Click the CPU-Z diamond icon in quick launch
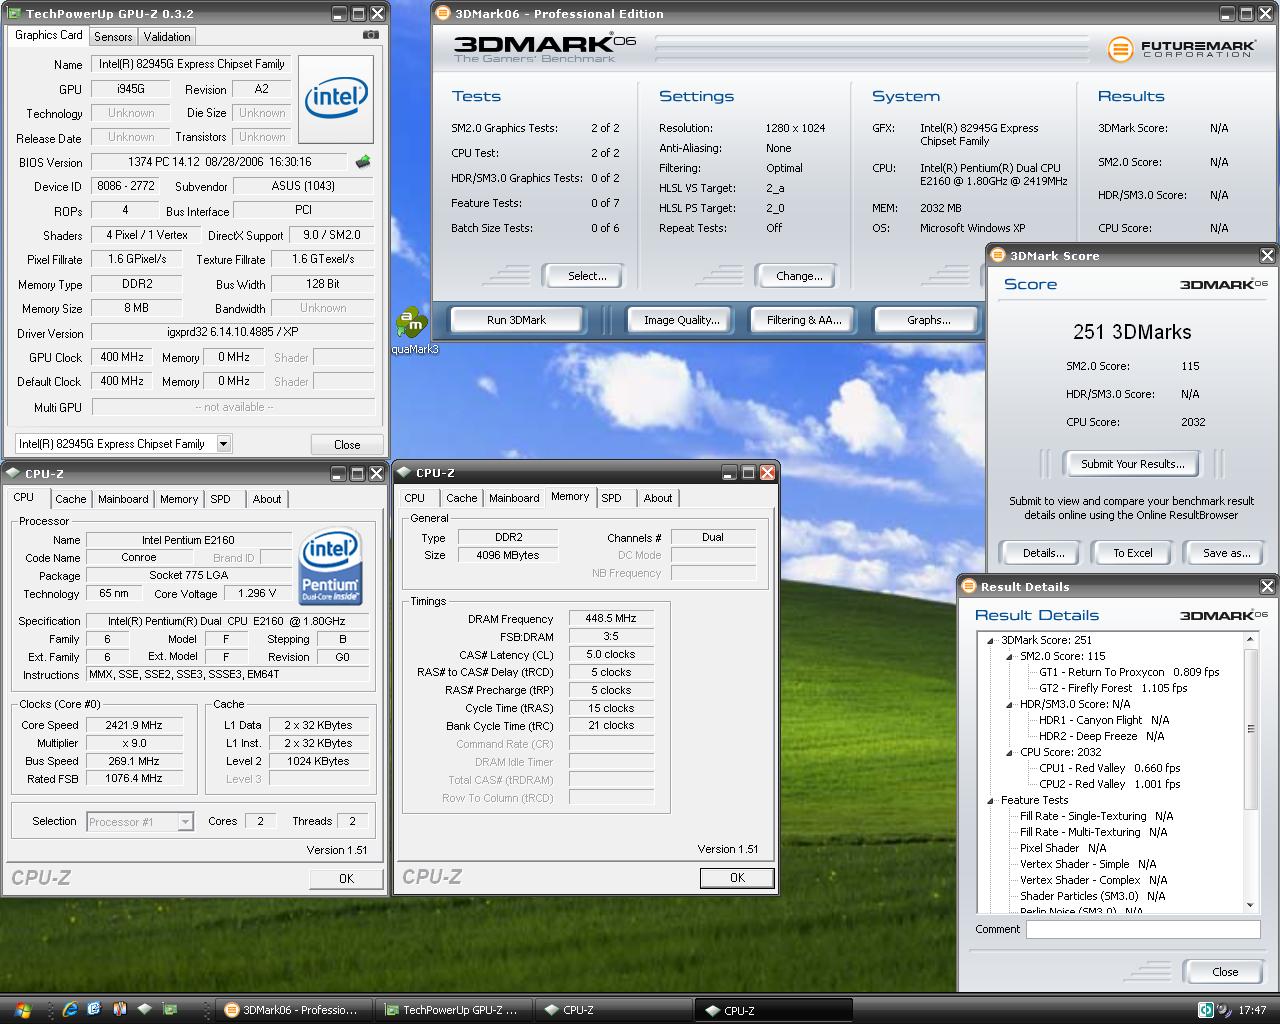 coord(145,1010)
